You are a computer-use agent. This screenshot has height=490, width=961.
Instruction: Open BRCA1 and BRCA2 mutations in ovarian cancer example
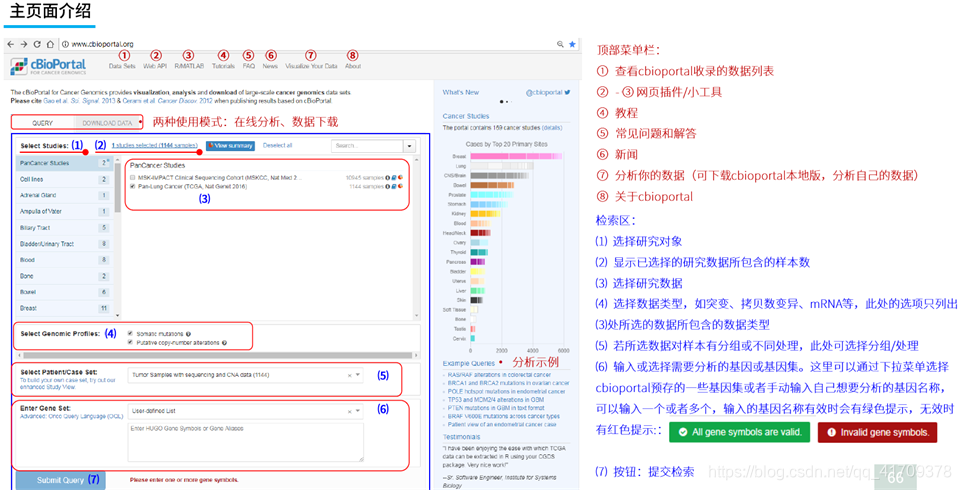[x=508, y=383]
